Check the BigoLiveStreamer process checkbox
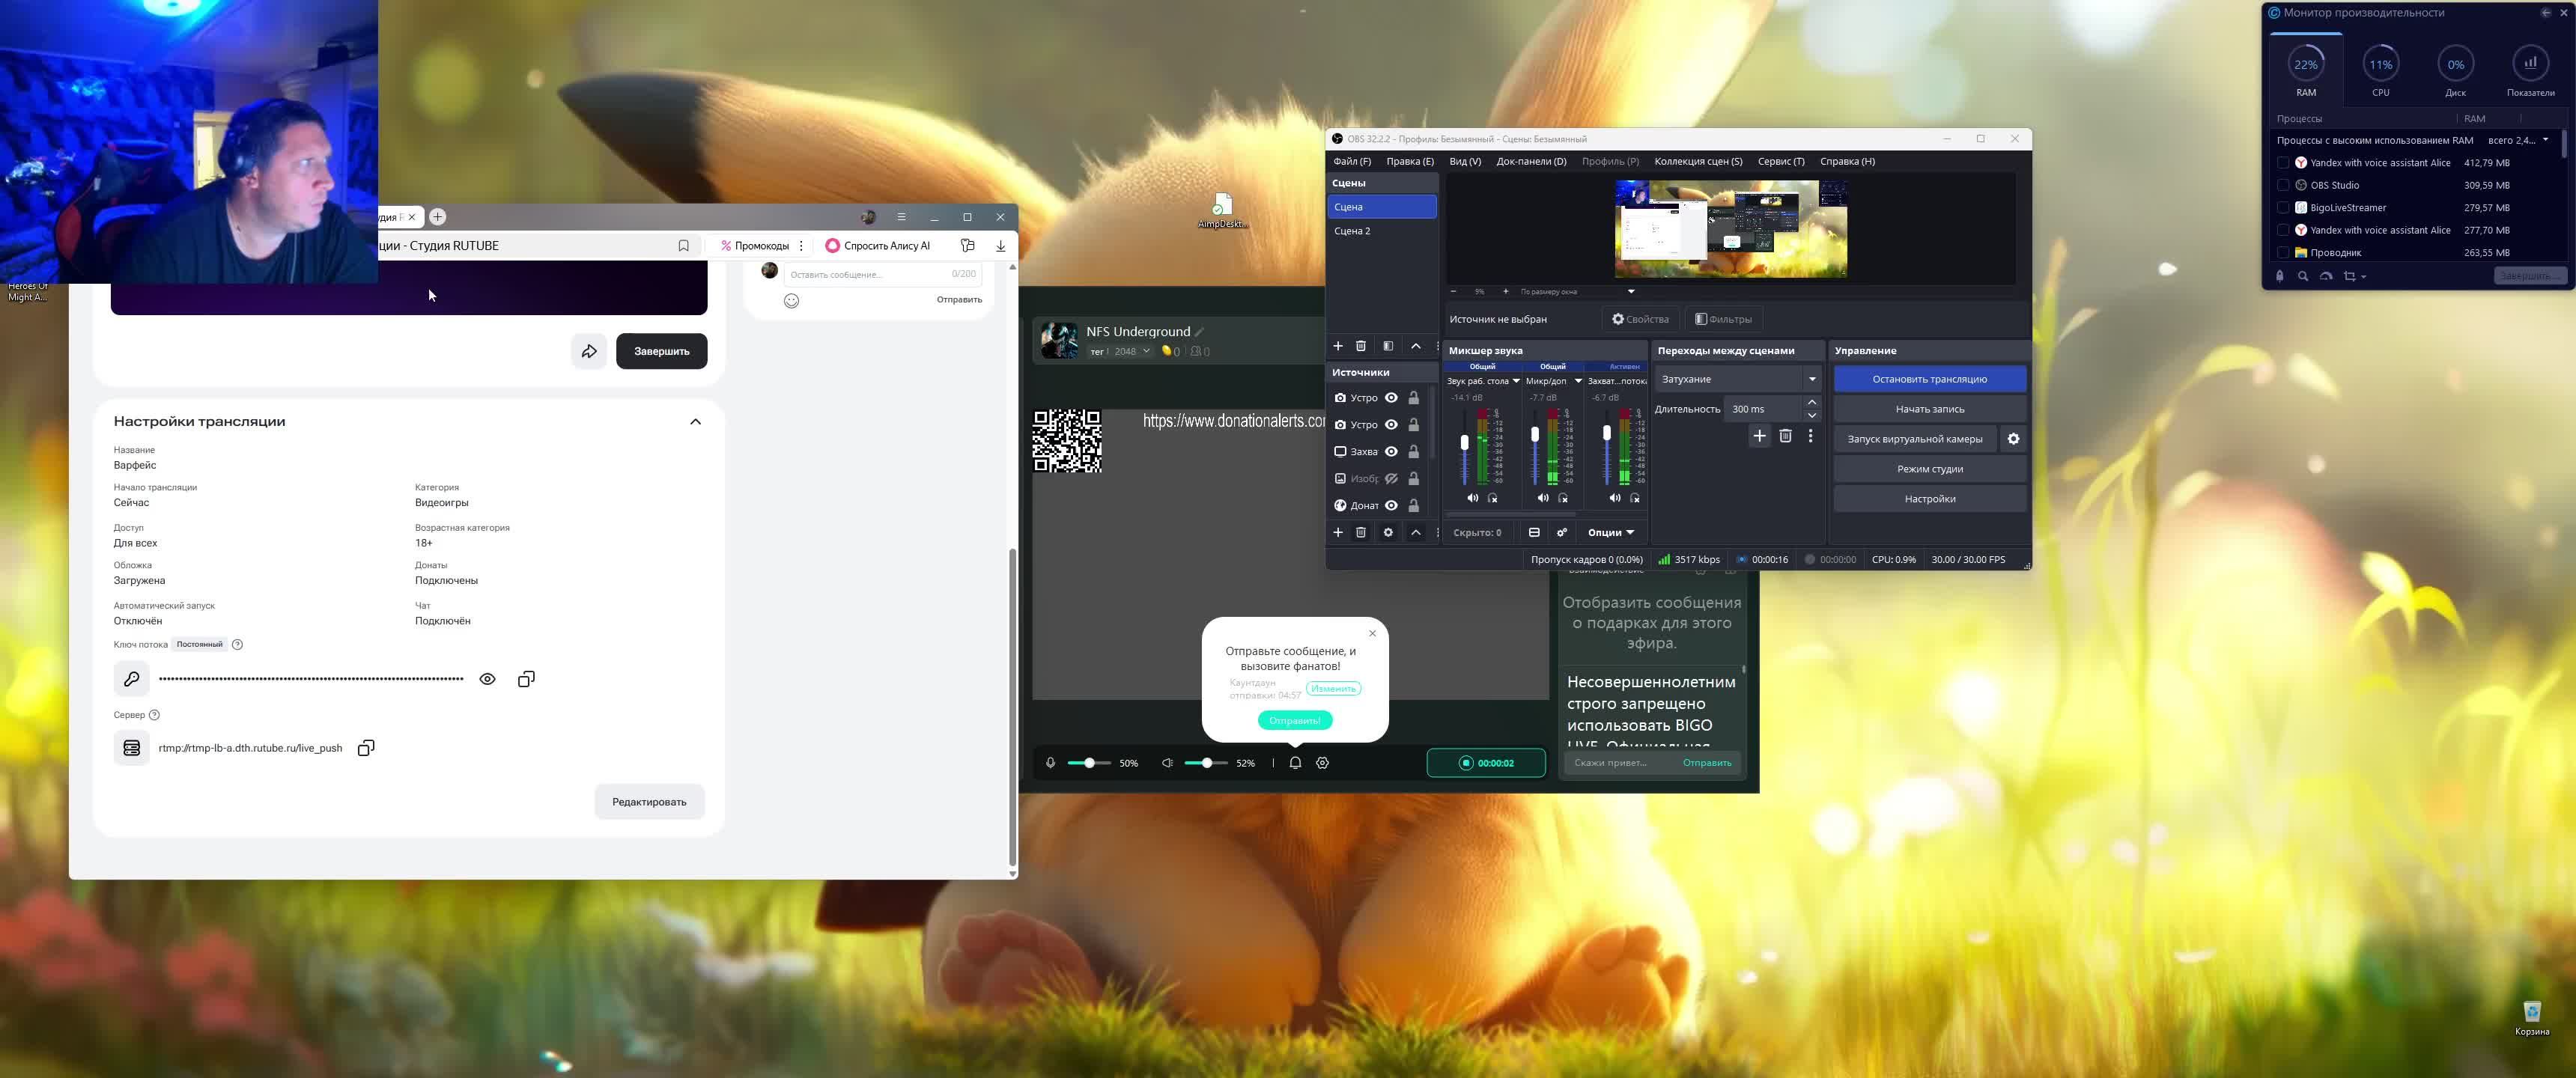 (2283, 208)
